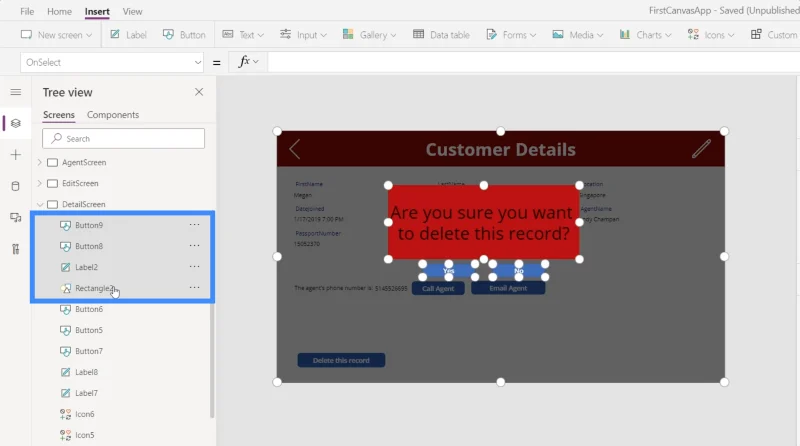Open the Data sources cylinder icon
This screenshot has width=800, height=446.
(16, 186)
